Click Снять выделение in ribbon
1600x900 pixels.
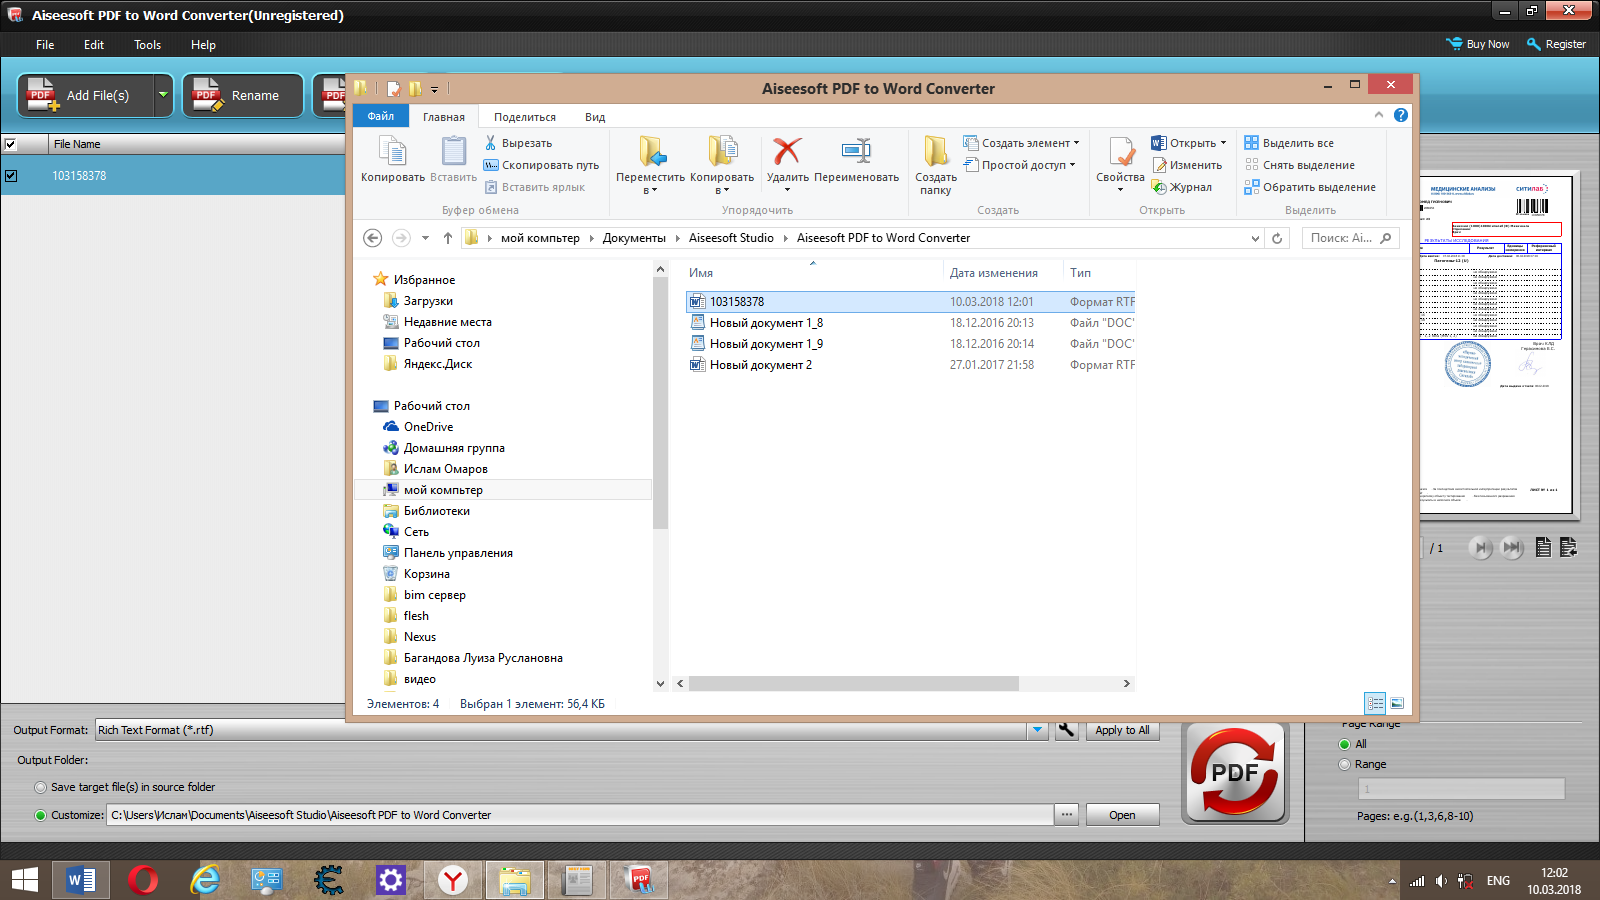[x=1300, y=165]
